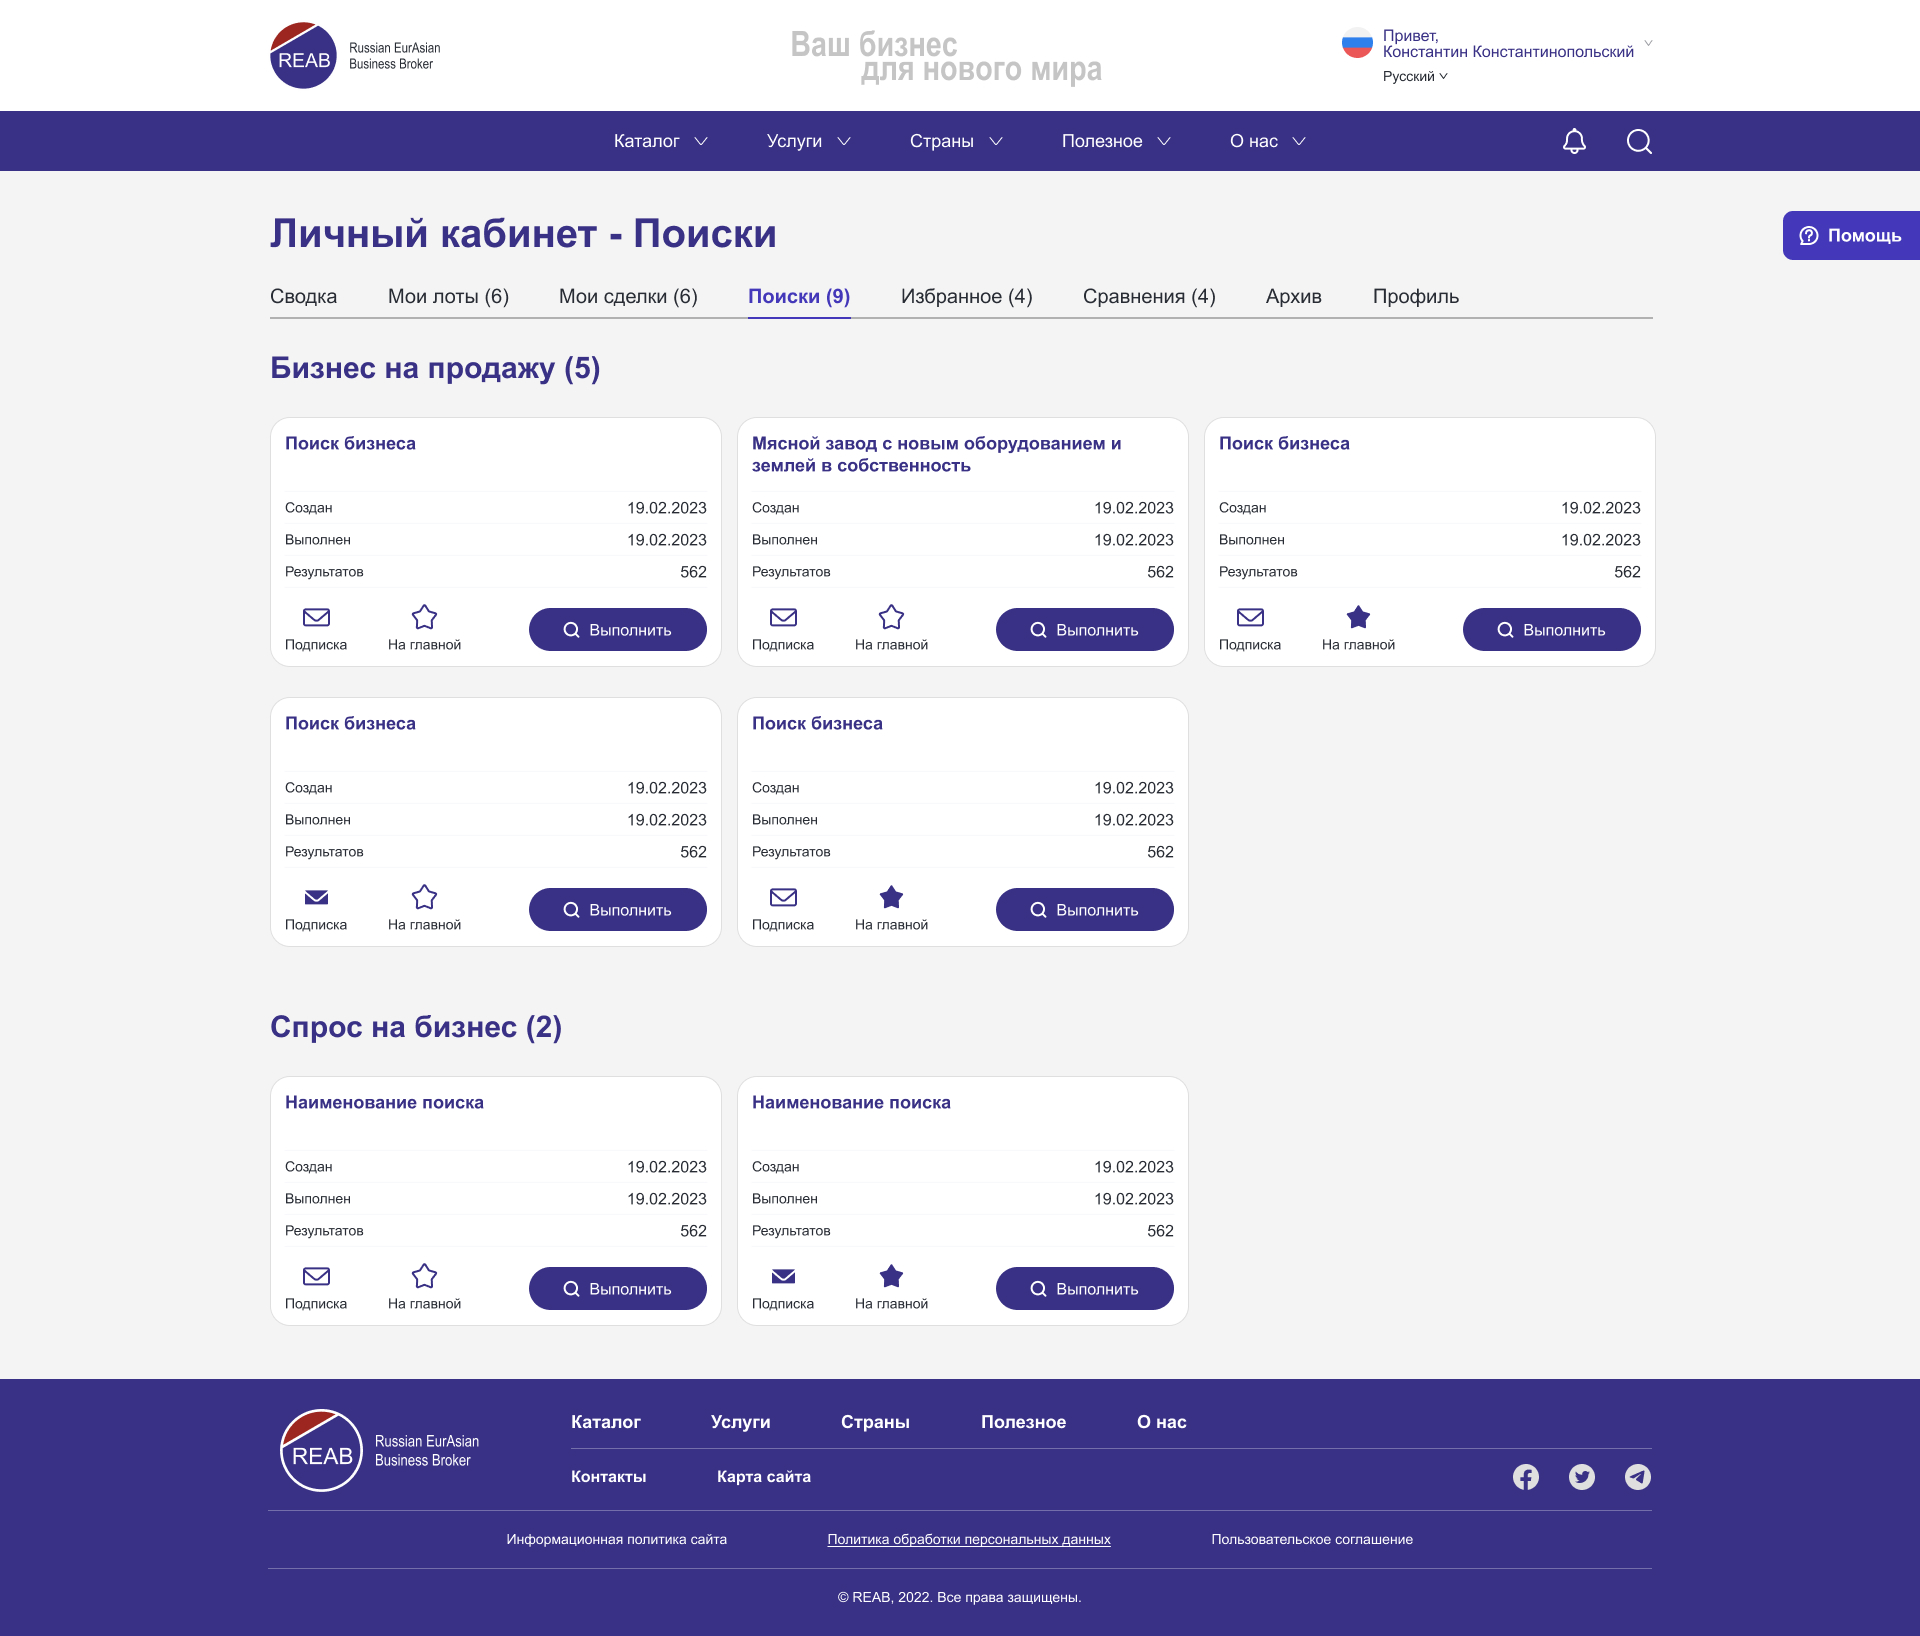Open the Мои лоты (6) tab

(x=448, y=296)
